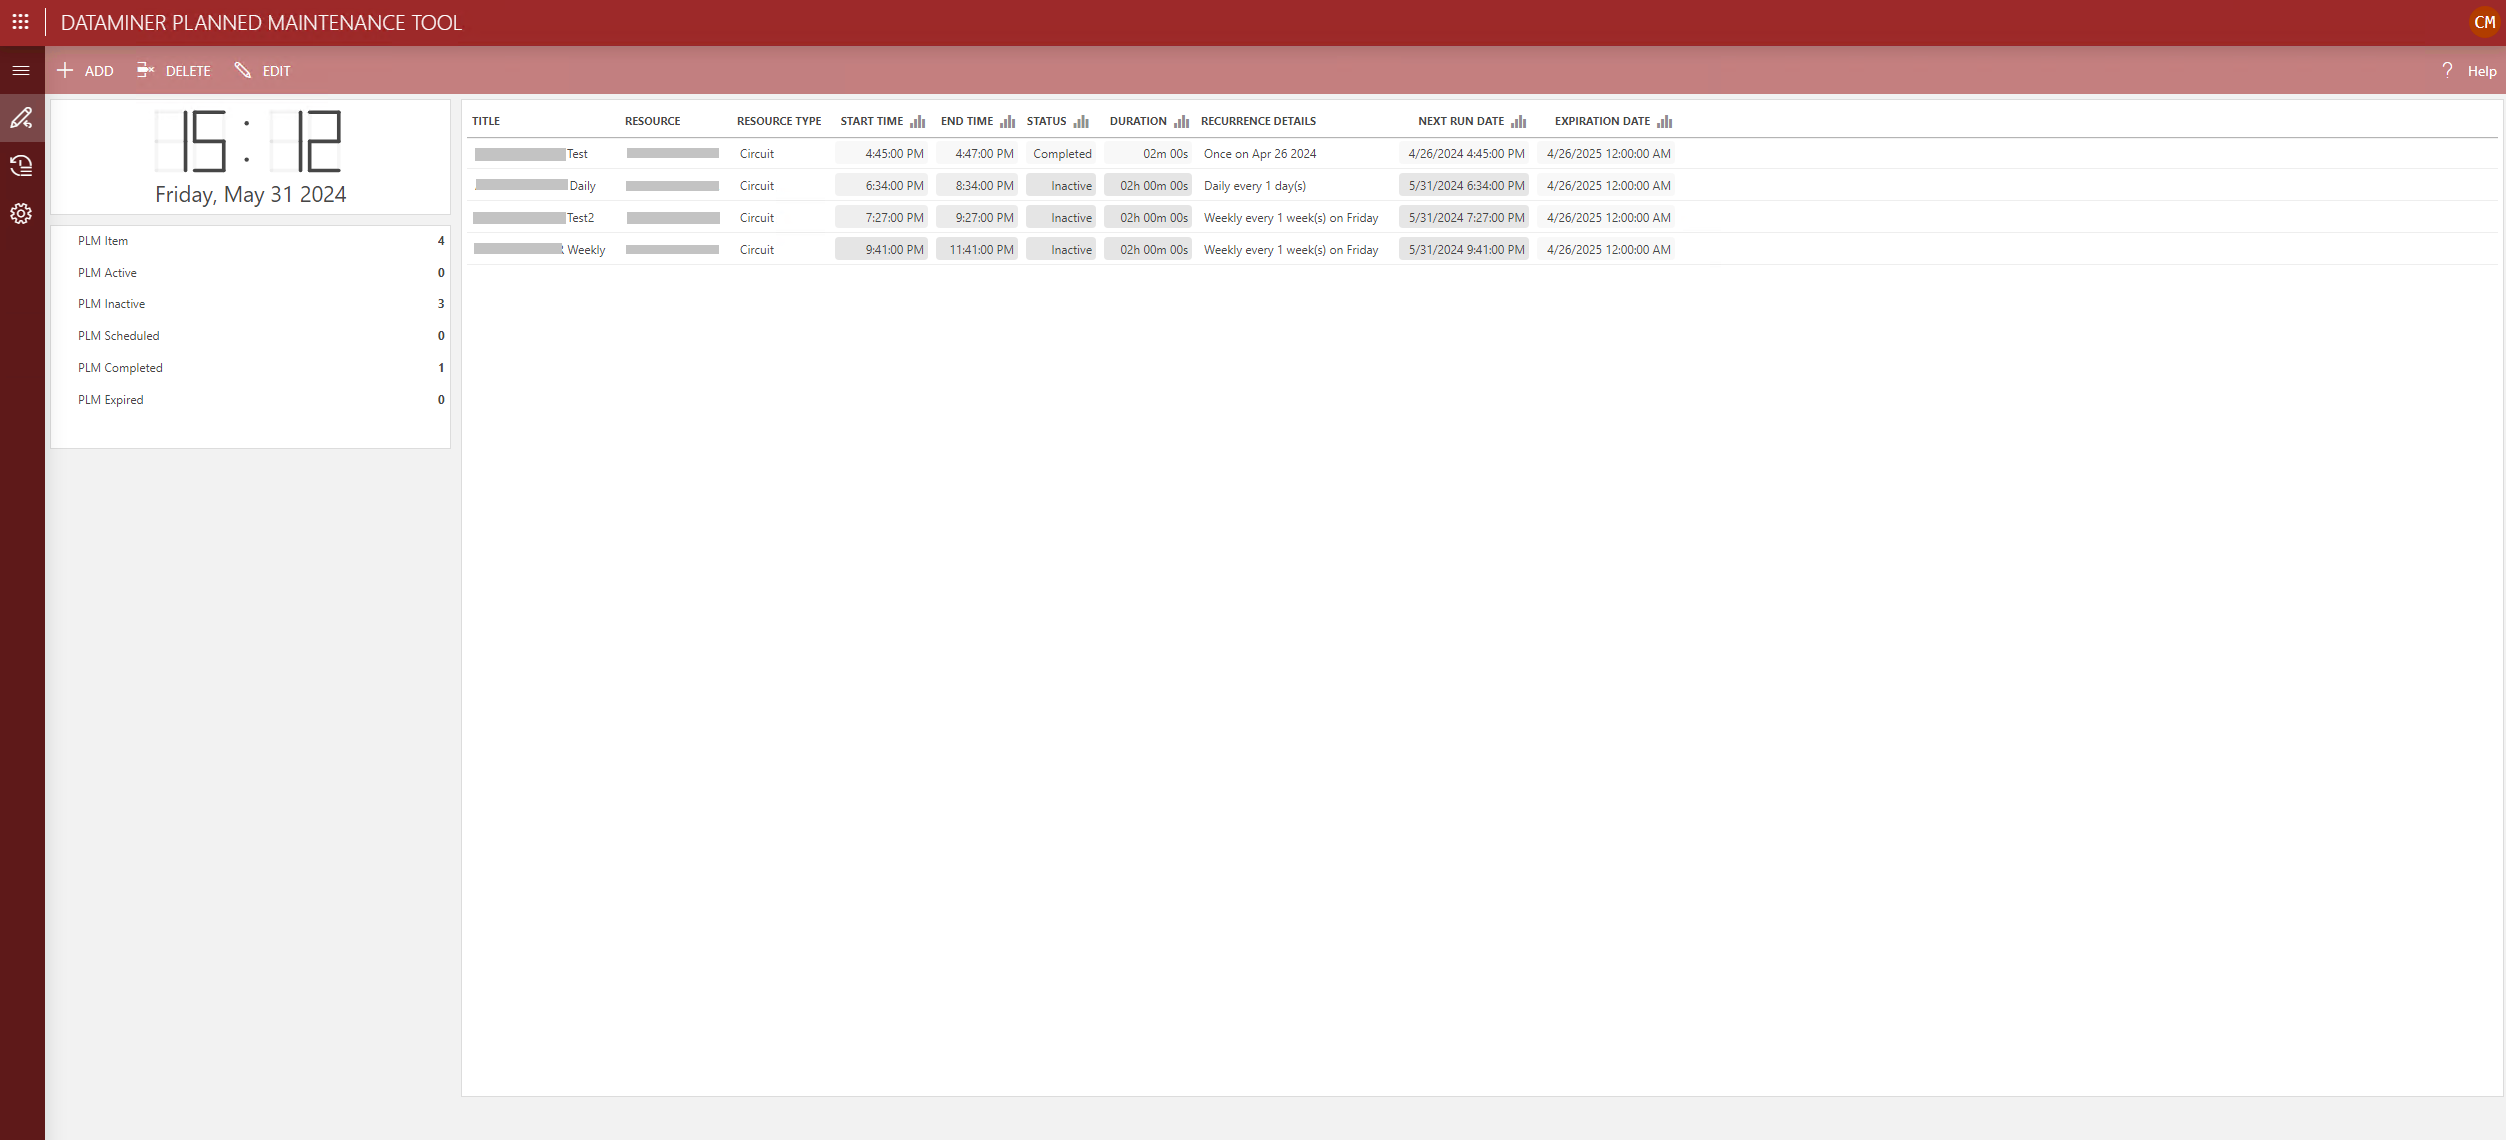Click the 6:34:00 PM start time cell
This screenshot has width=2506, height=1140.
point(881,186)
